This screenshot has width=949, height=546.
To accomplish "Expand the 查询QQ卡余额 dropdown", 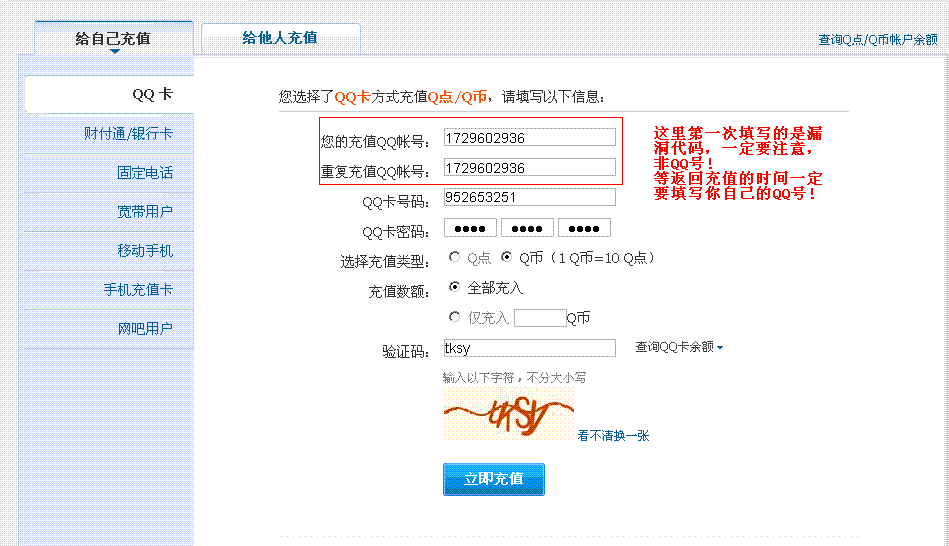I will click(679, 347).
